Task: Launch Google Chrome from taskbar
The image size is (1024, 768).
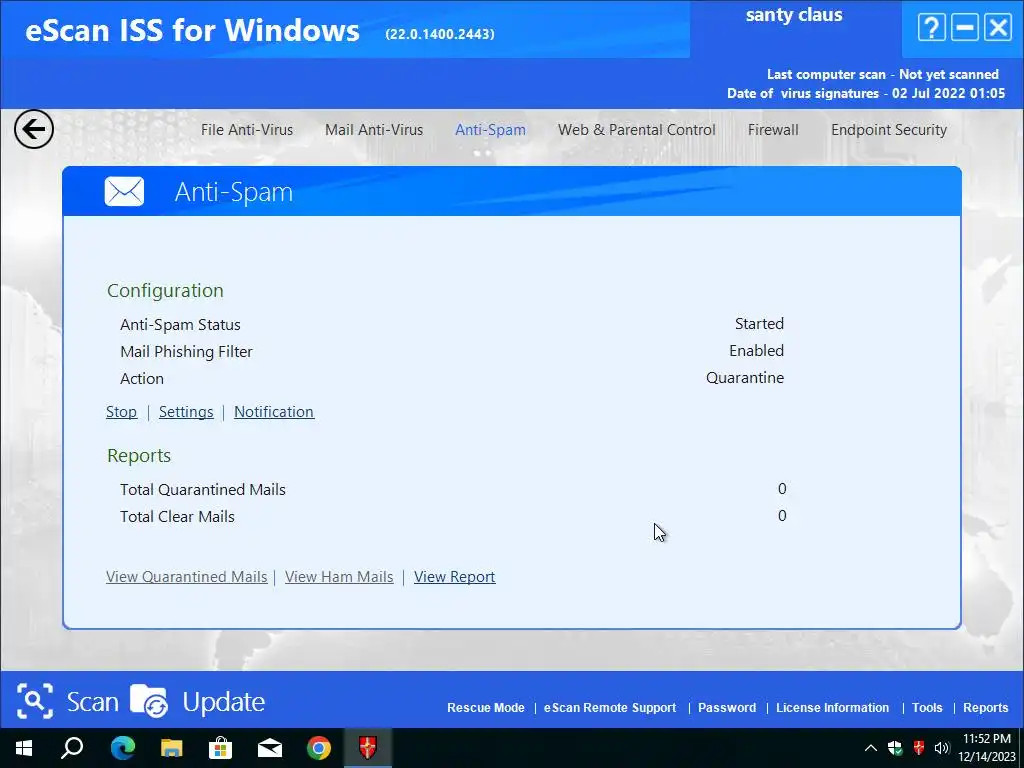Action: coord(319,748)
